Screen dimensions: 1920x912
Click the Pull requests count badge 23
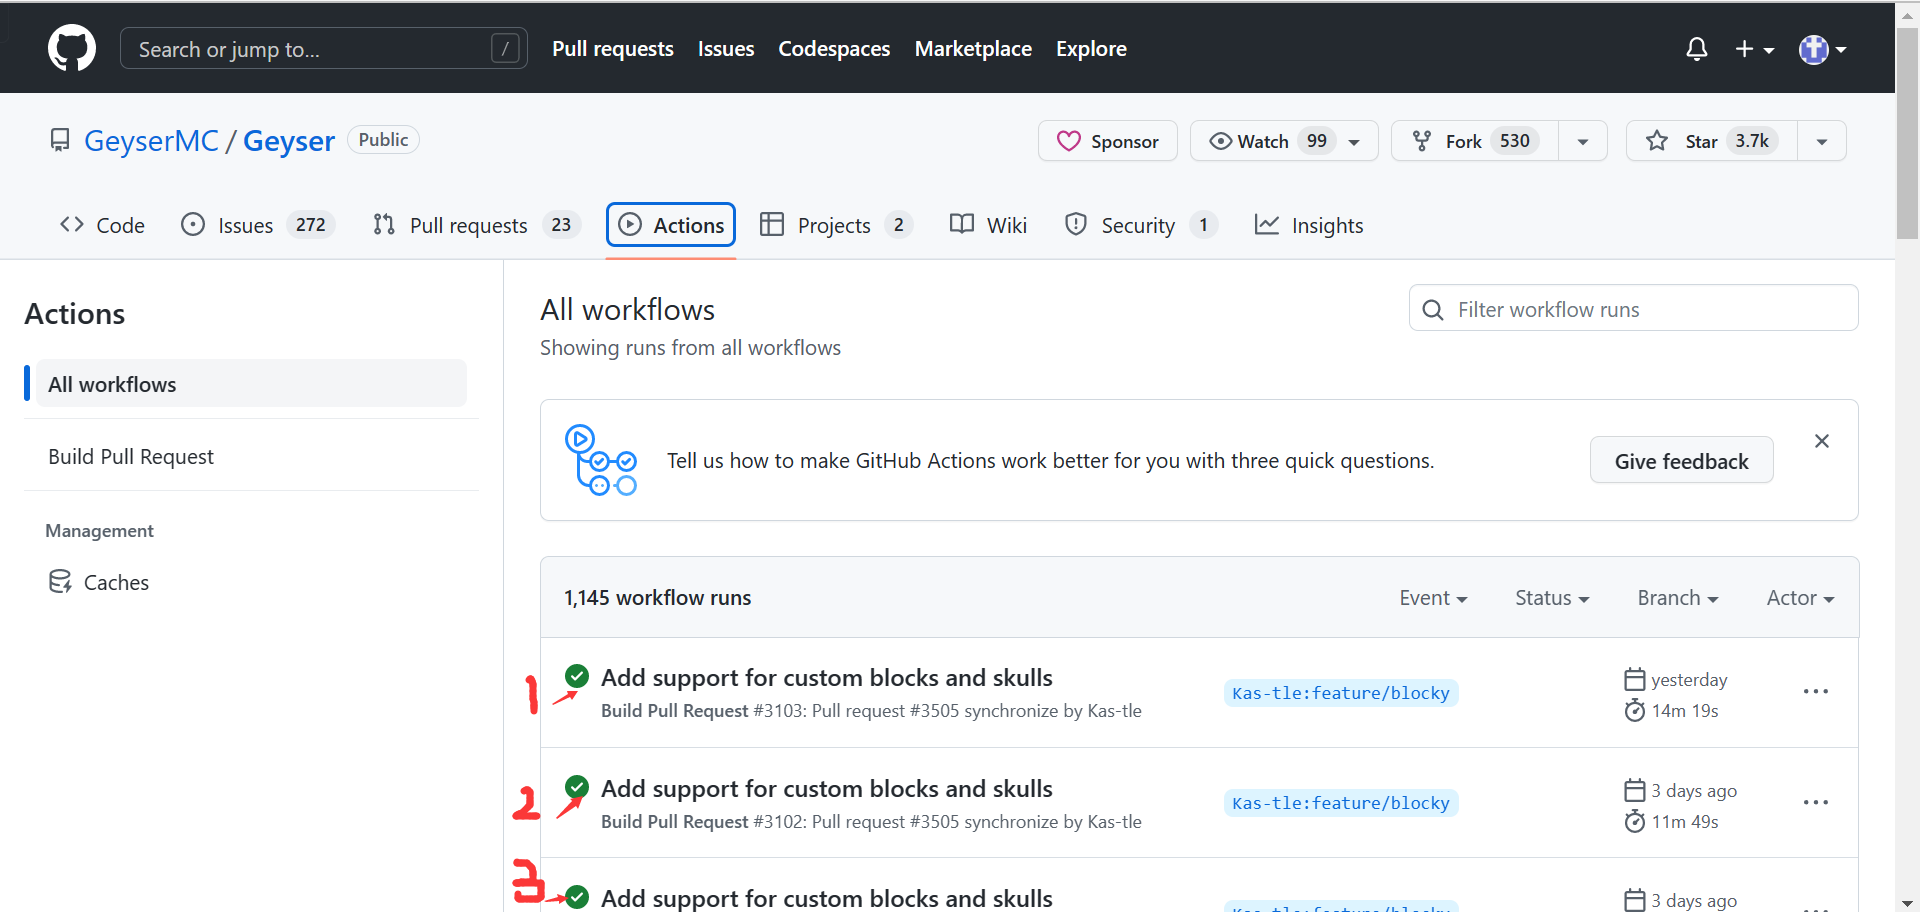click(561, 225)
